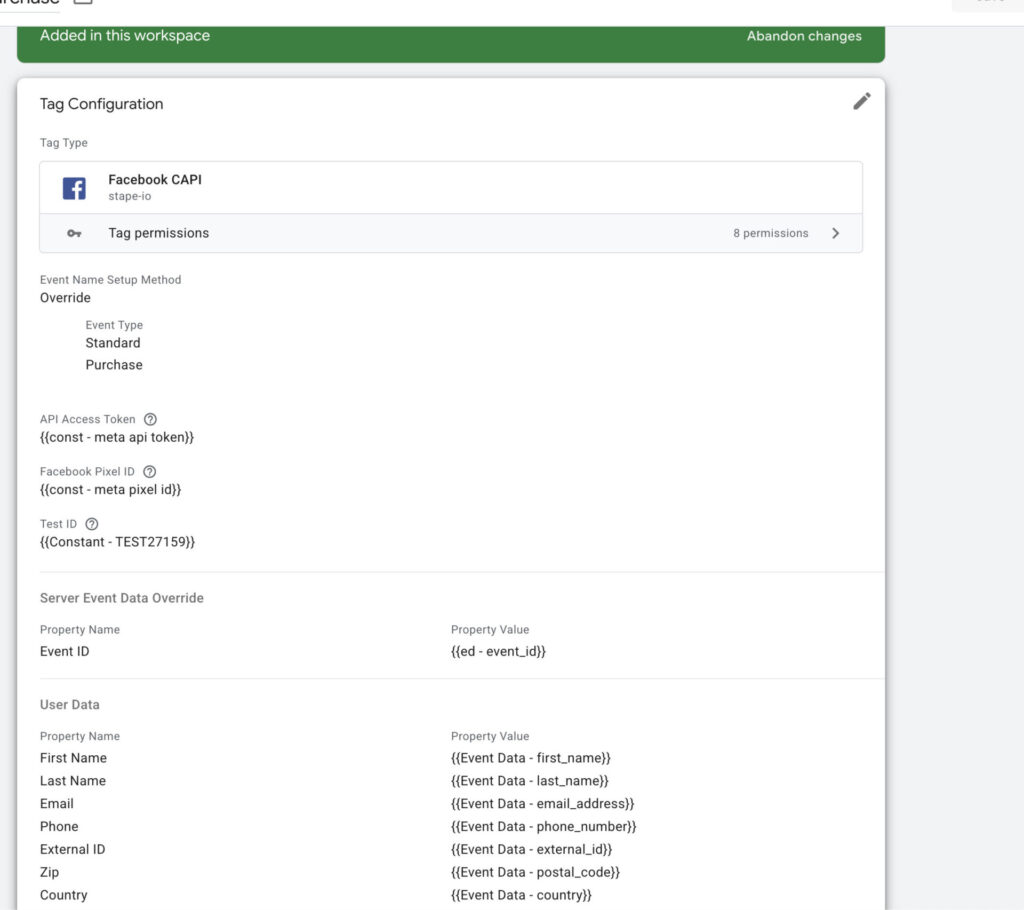Click the pencil edit icon in Tag Configuration
1024x910 pixels.
(x=861, y=101)
